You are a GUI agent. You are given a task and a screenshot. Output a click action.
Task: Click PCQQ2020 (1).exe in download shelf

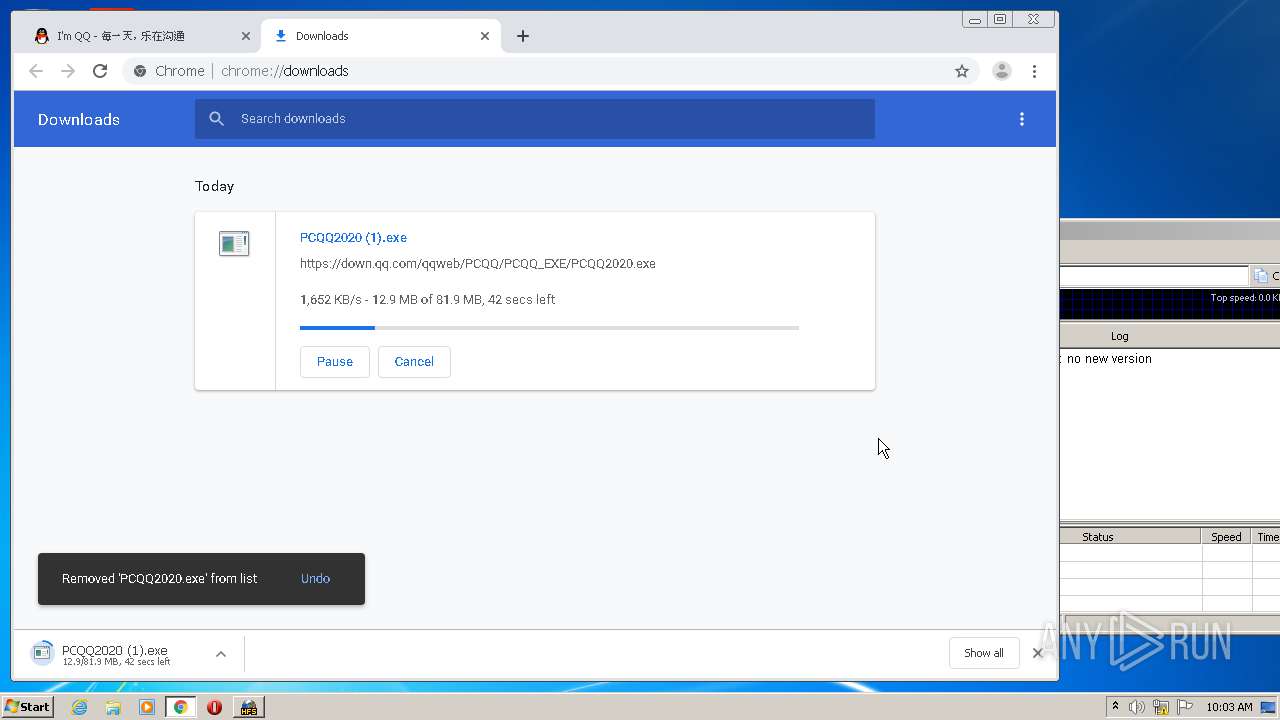point(115,654)
